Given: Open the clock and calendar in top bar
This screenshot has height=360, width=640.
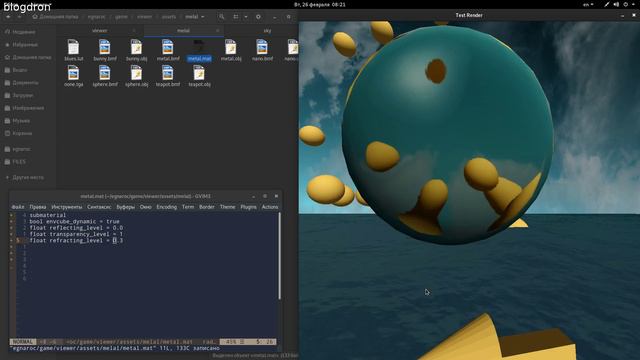Looking at the screenshot, I should tap(320, 4).
